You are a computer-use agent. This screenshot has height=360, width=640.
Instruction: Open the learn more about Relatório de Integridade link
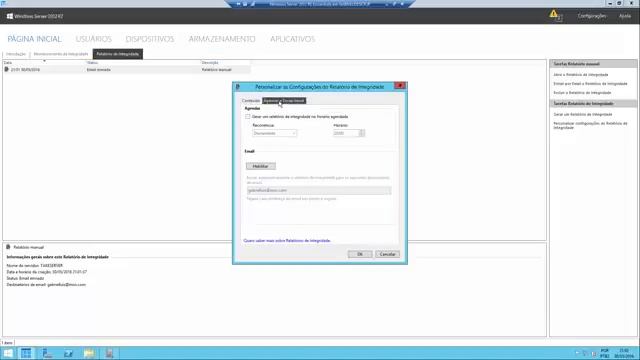tap(287, 241)
